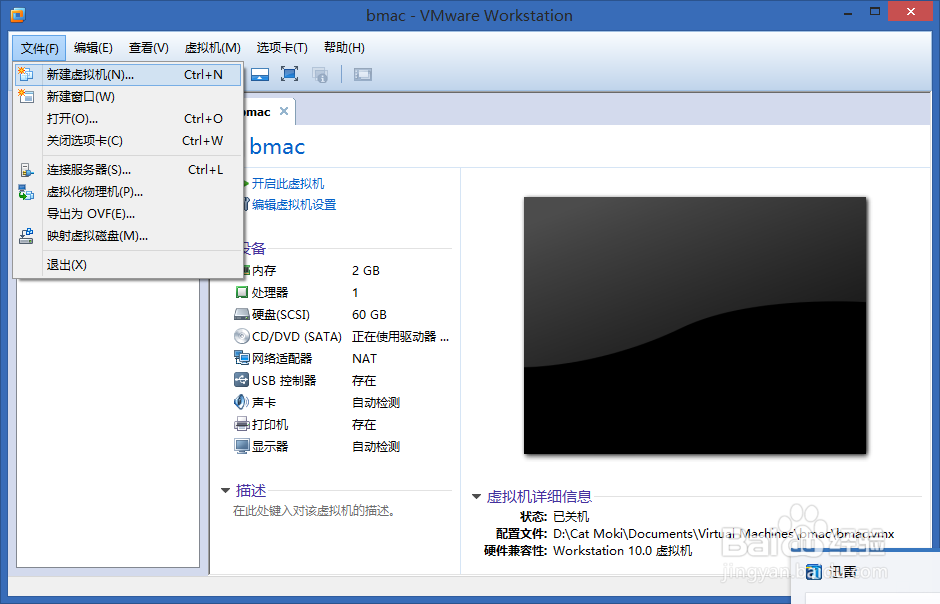This screenshot has height=604, width=940.
Task: Collapse the 虚拟机详细信息 section
Action: pos(477,496)
